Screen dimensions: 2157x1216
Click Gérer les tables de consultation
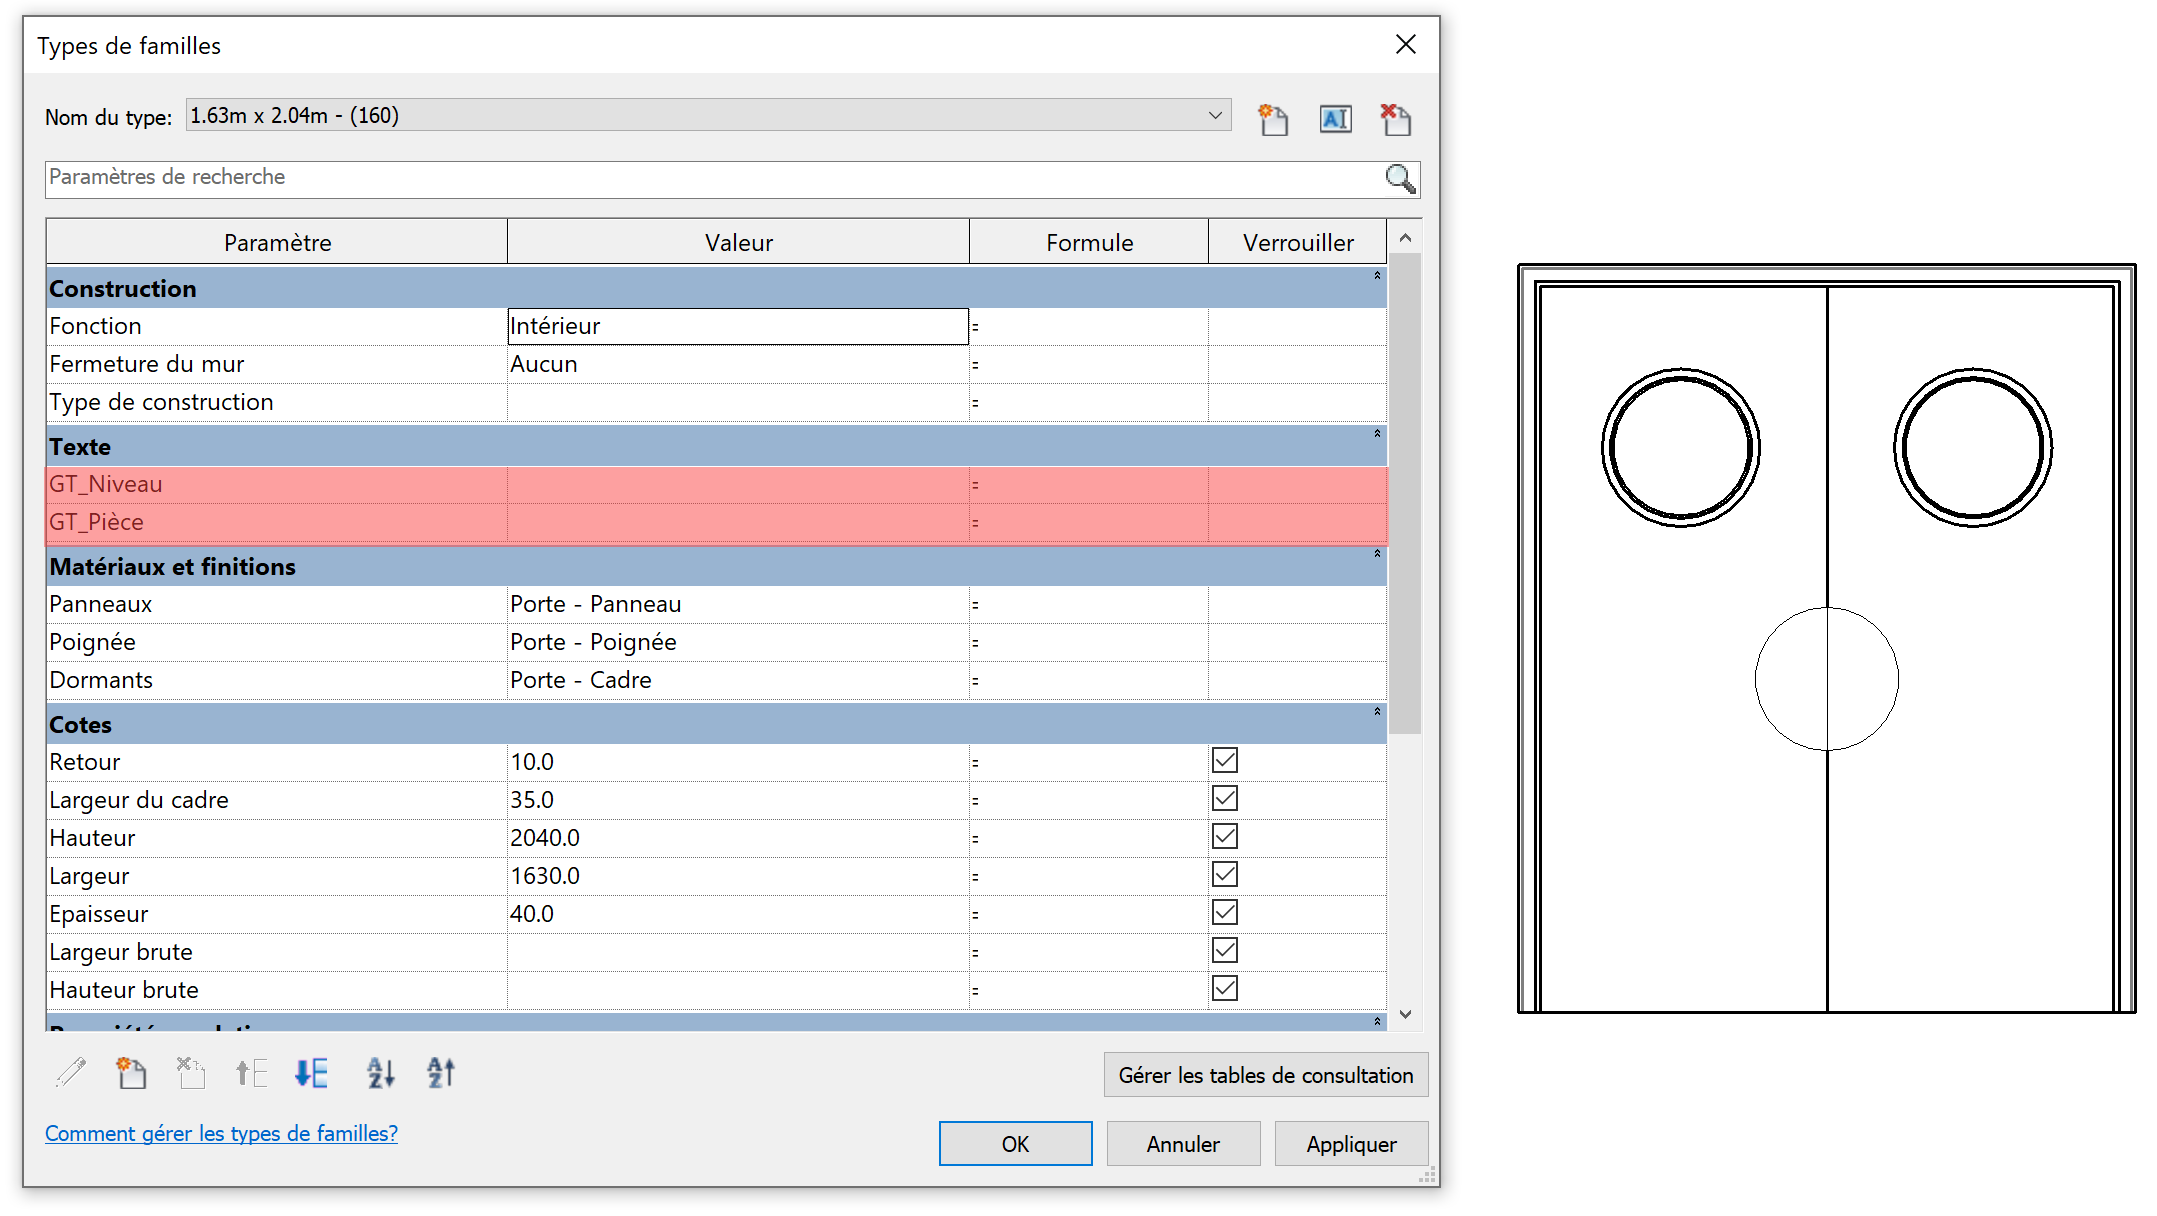(1265, 1075)
